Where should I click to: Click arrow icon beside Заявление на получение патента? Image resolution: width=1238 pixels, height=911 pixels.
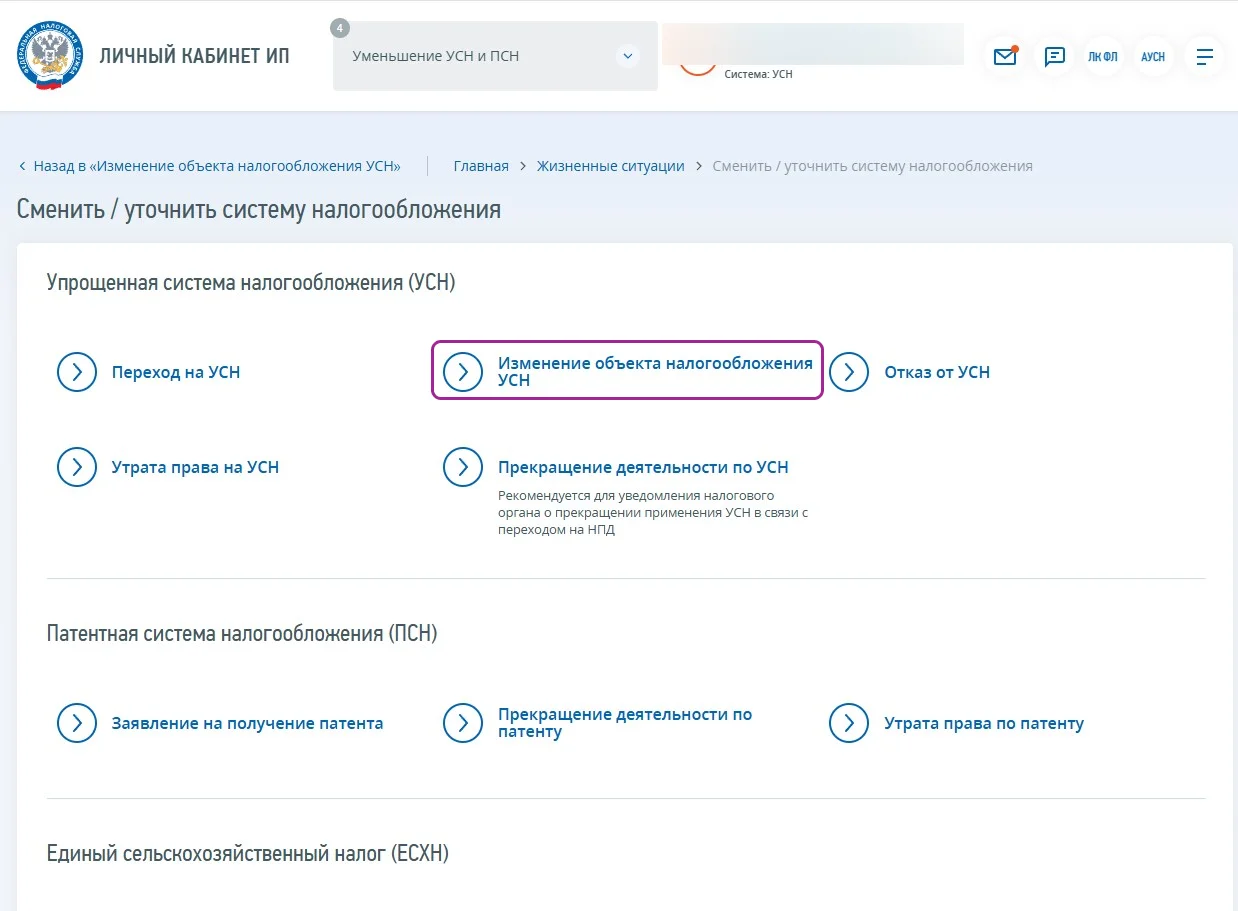[x=77, y=723]
